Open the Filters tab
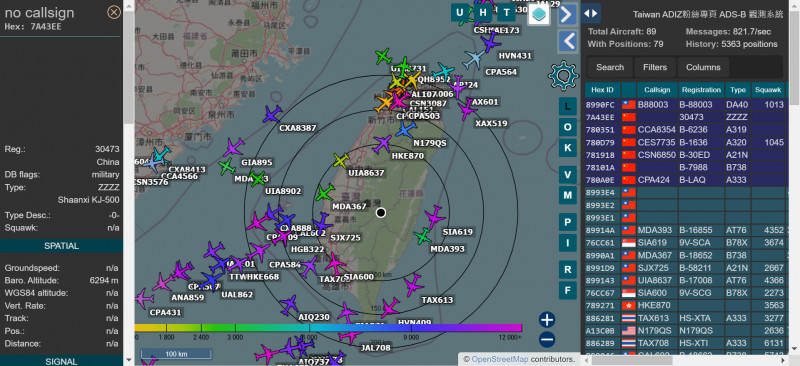 coord(655,67)
